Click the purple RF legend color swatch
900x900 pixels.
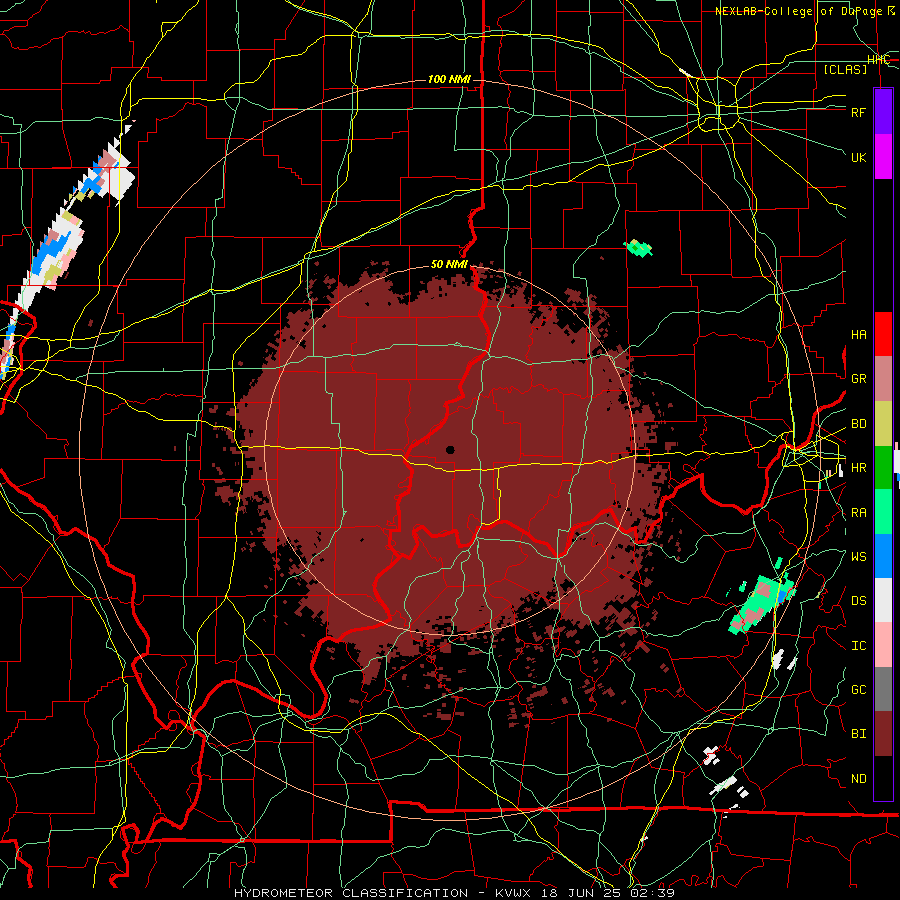click(883, 112)
